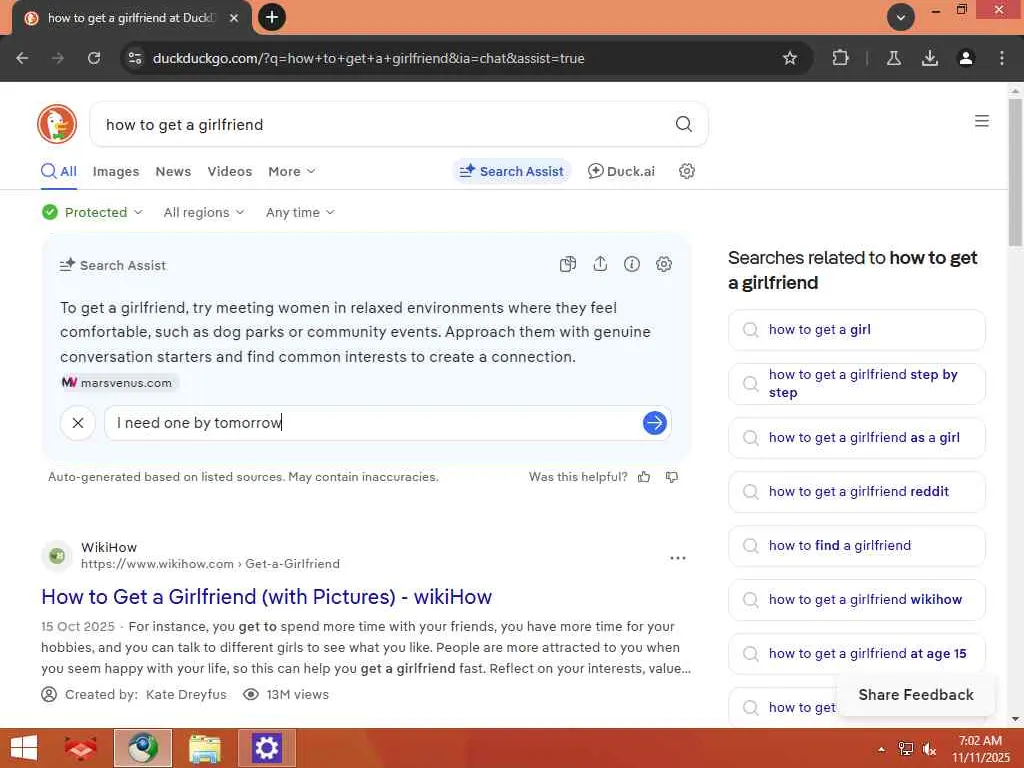Click the search magnifier icon in search box
The image size is (1024, 768).
point(683,124)
